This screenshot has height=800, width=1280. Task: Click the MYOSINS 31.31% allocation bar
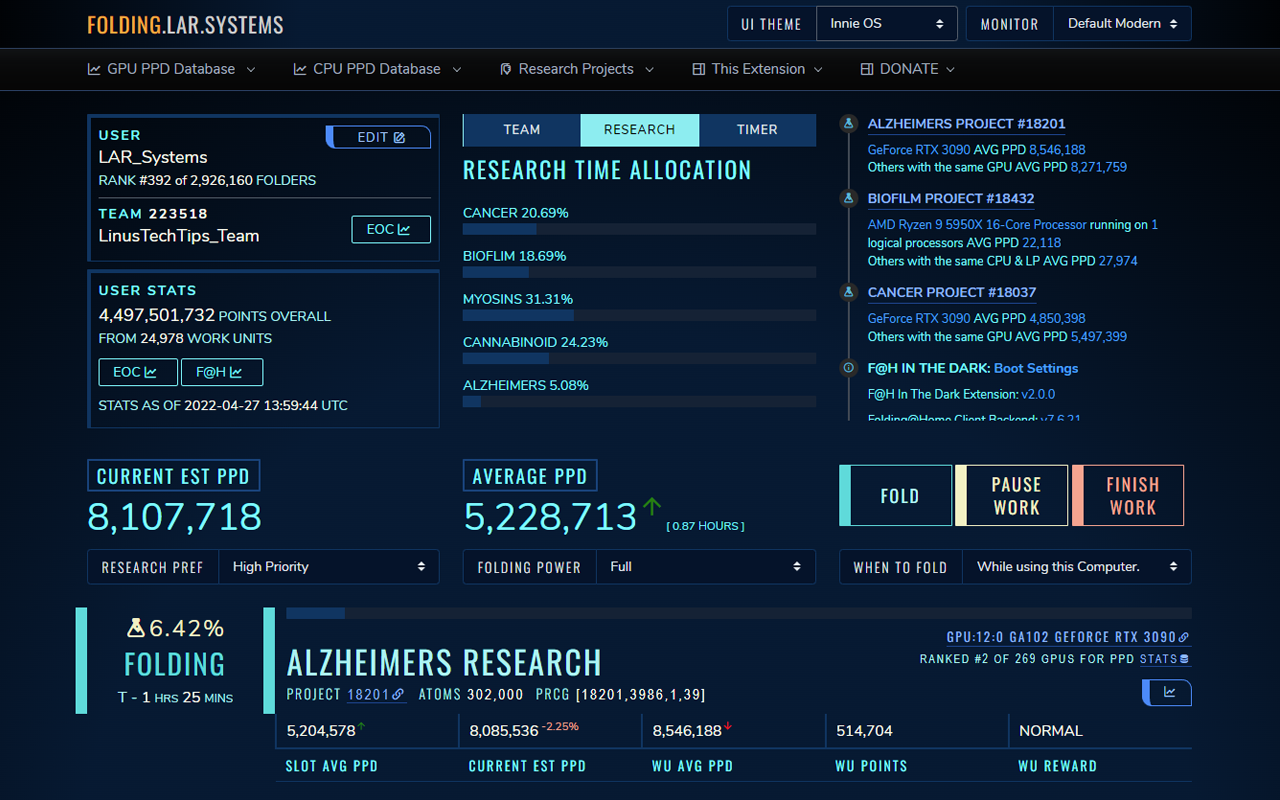[x=639, y=315]
